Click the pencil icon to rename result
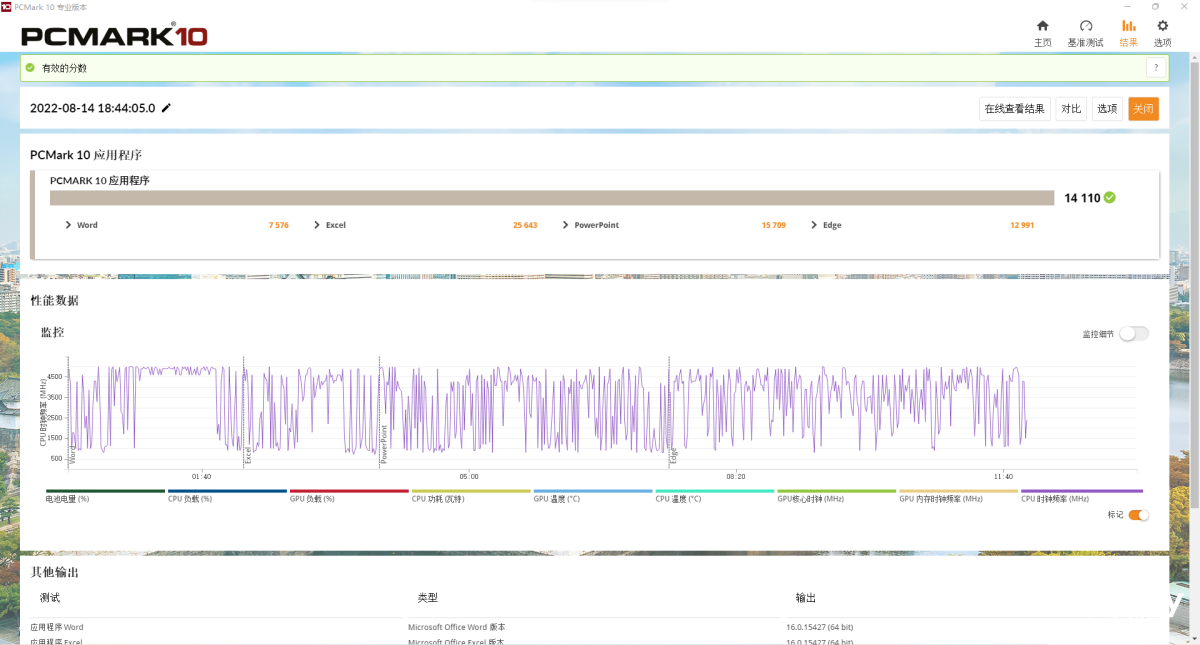Screen dimensions: 1200x645 (166, 108)
